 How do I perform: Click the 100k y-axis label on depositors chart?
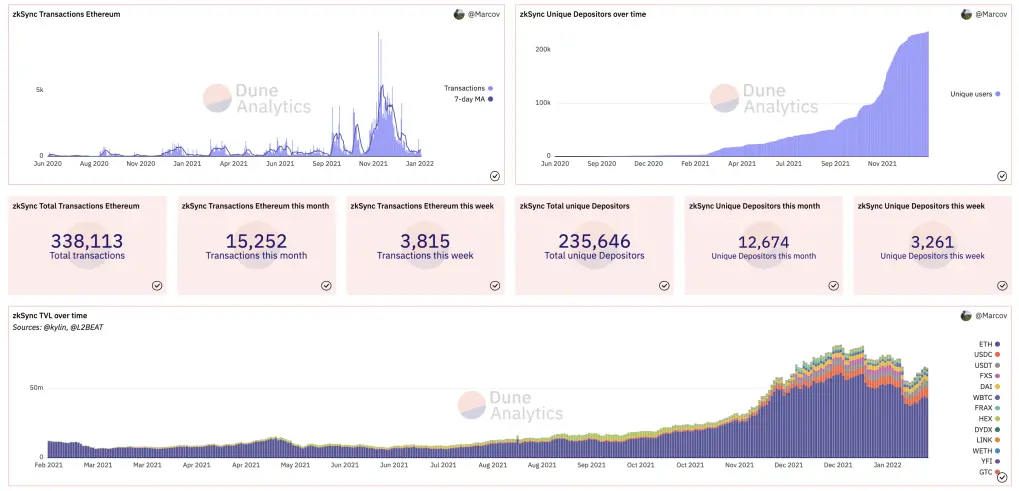(543, 103)
